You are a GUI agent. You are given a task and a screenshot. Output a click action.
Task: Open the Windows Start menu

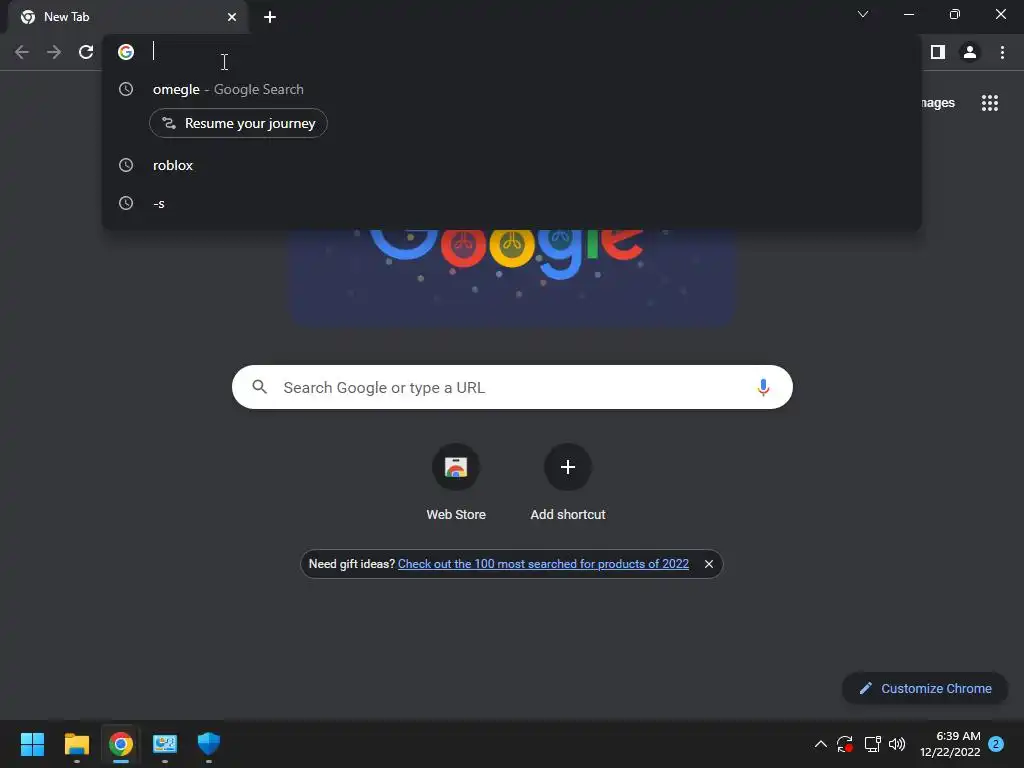(32, 744)
